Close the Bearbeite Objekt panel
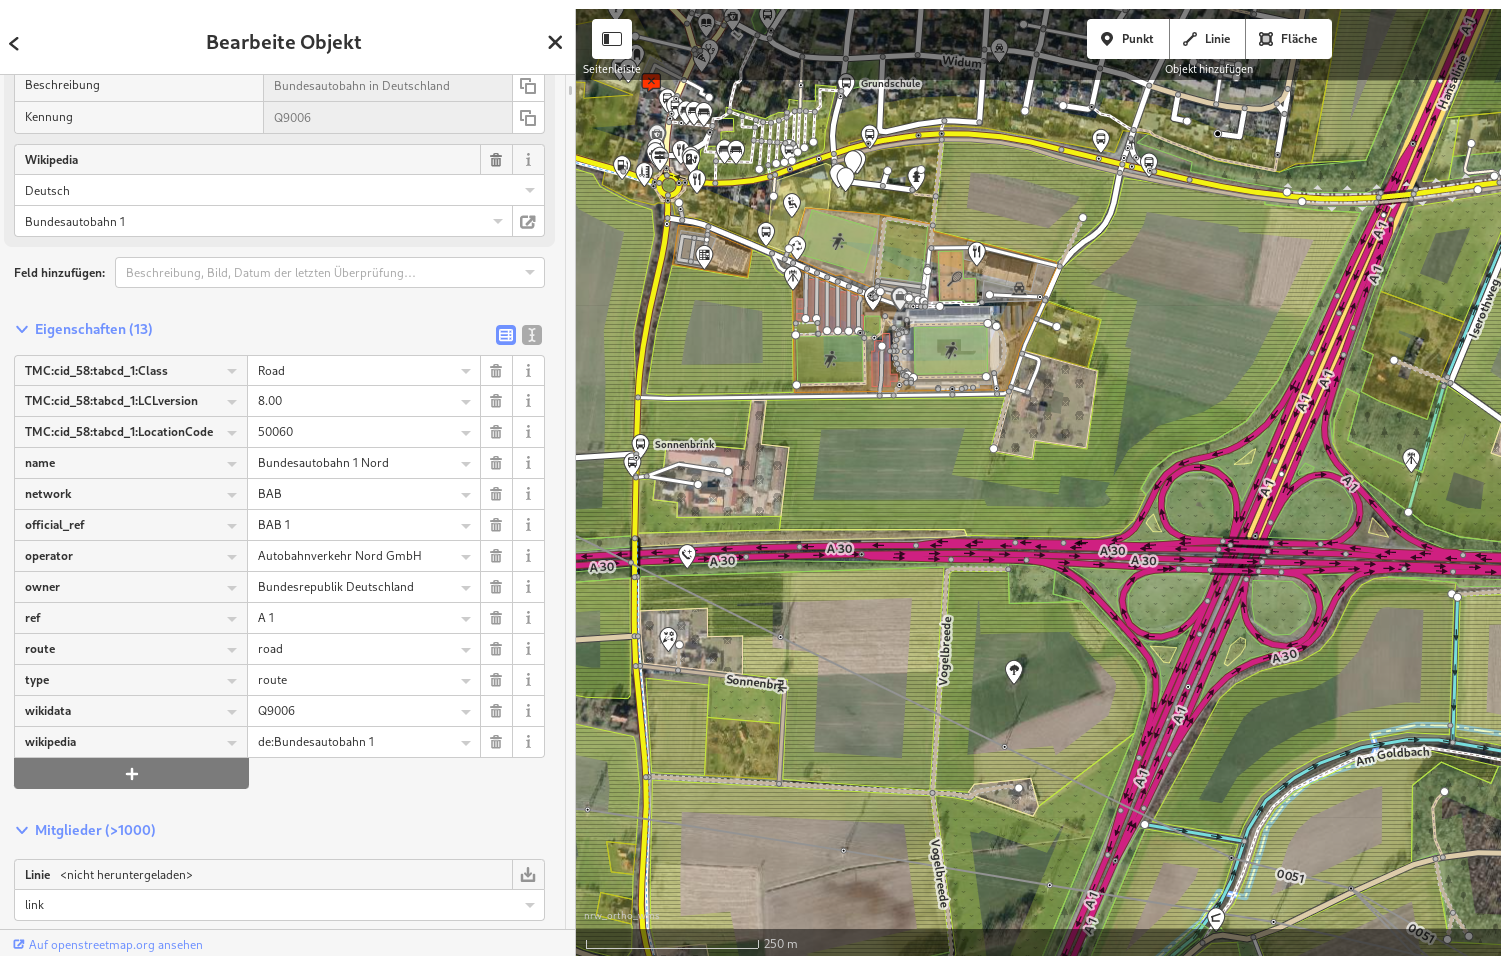Image resolution: width=1501 pixels, height=956 pixels. (555, 42)
